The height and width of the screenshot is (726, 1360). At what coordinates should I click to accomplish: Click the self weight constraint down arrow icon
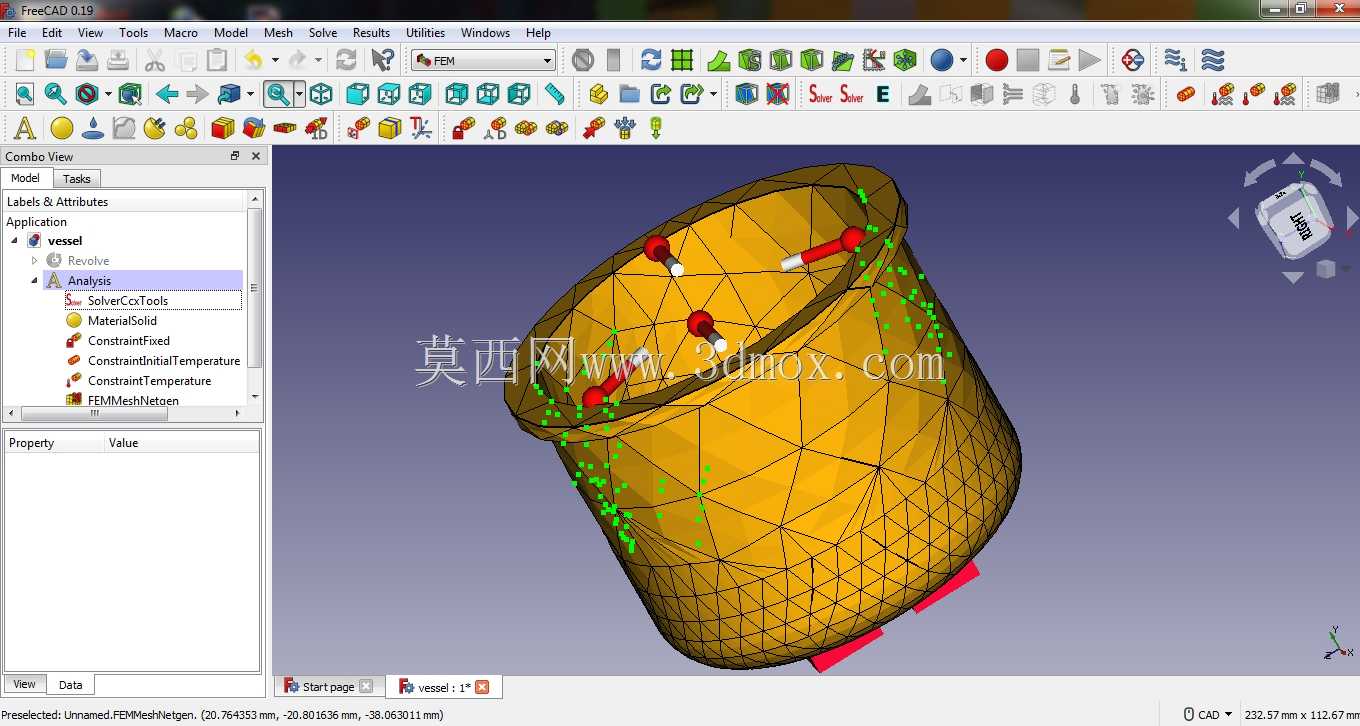coord(656,128)
